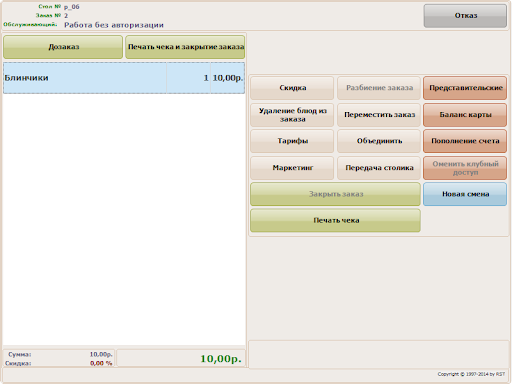Click the Закрыть заказ button
This screenshot has width=512, height=384.
tap(335, 194)
